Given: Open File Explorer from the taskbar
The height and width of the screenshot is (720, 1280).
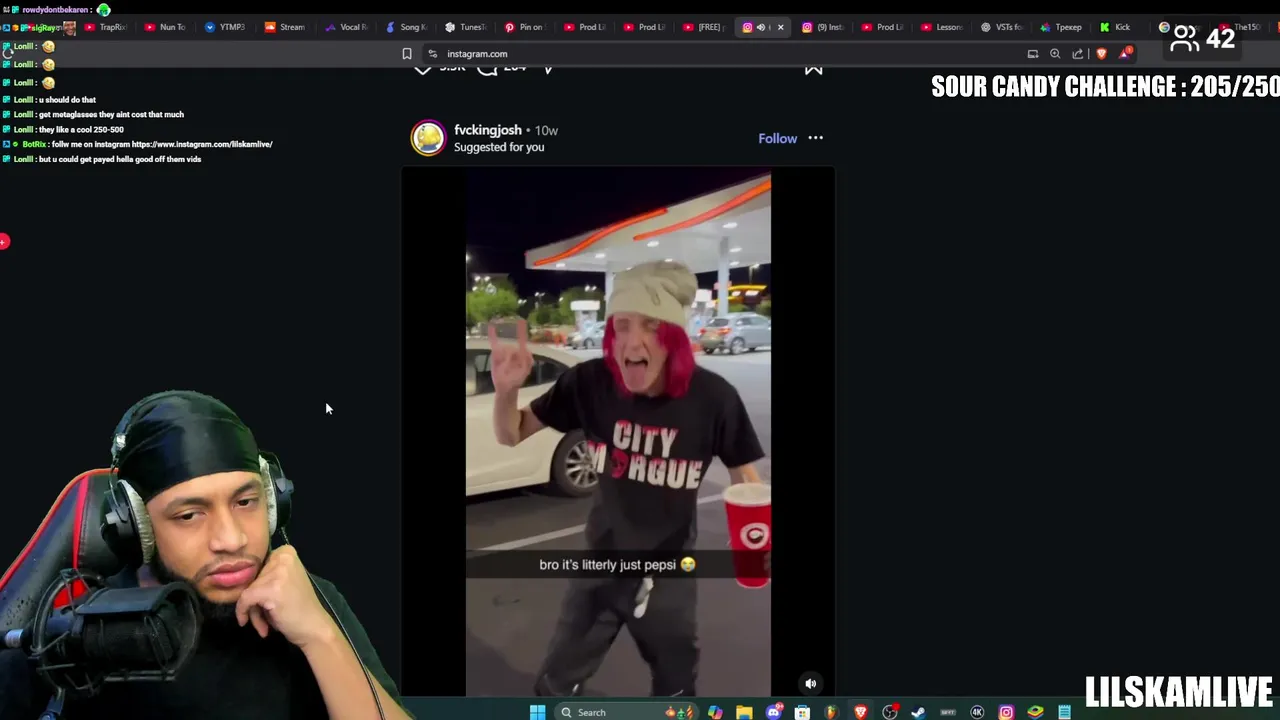Looking at the screenshot, I should [x=744, y=712].
